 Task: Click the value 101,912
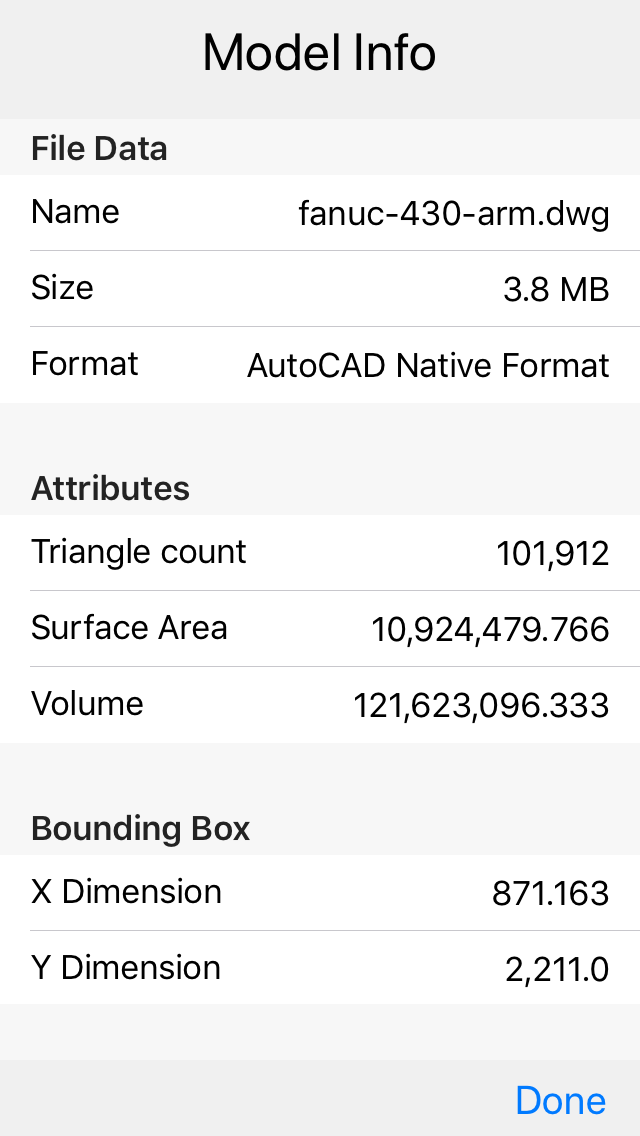[x=551, y=551]
